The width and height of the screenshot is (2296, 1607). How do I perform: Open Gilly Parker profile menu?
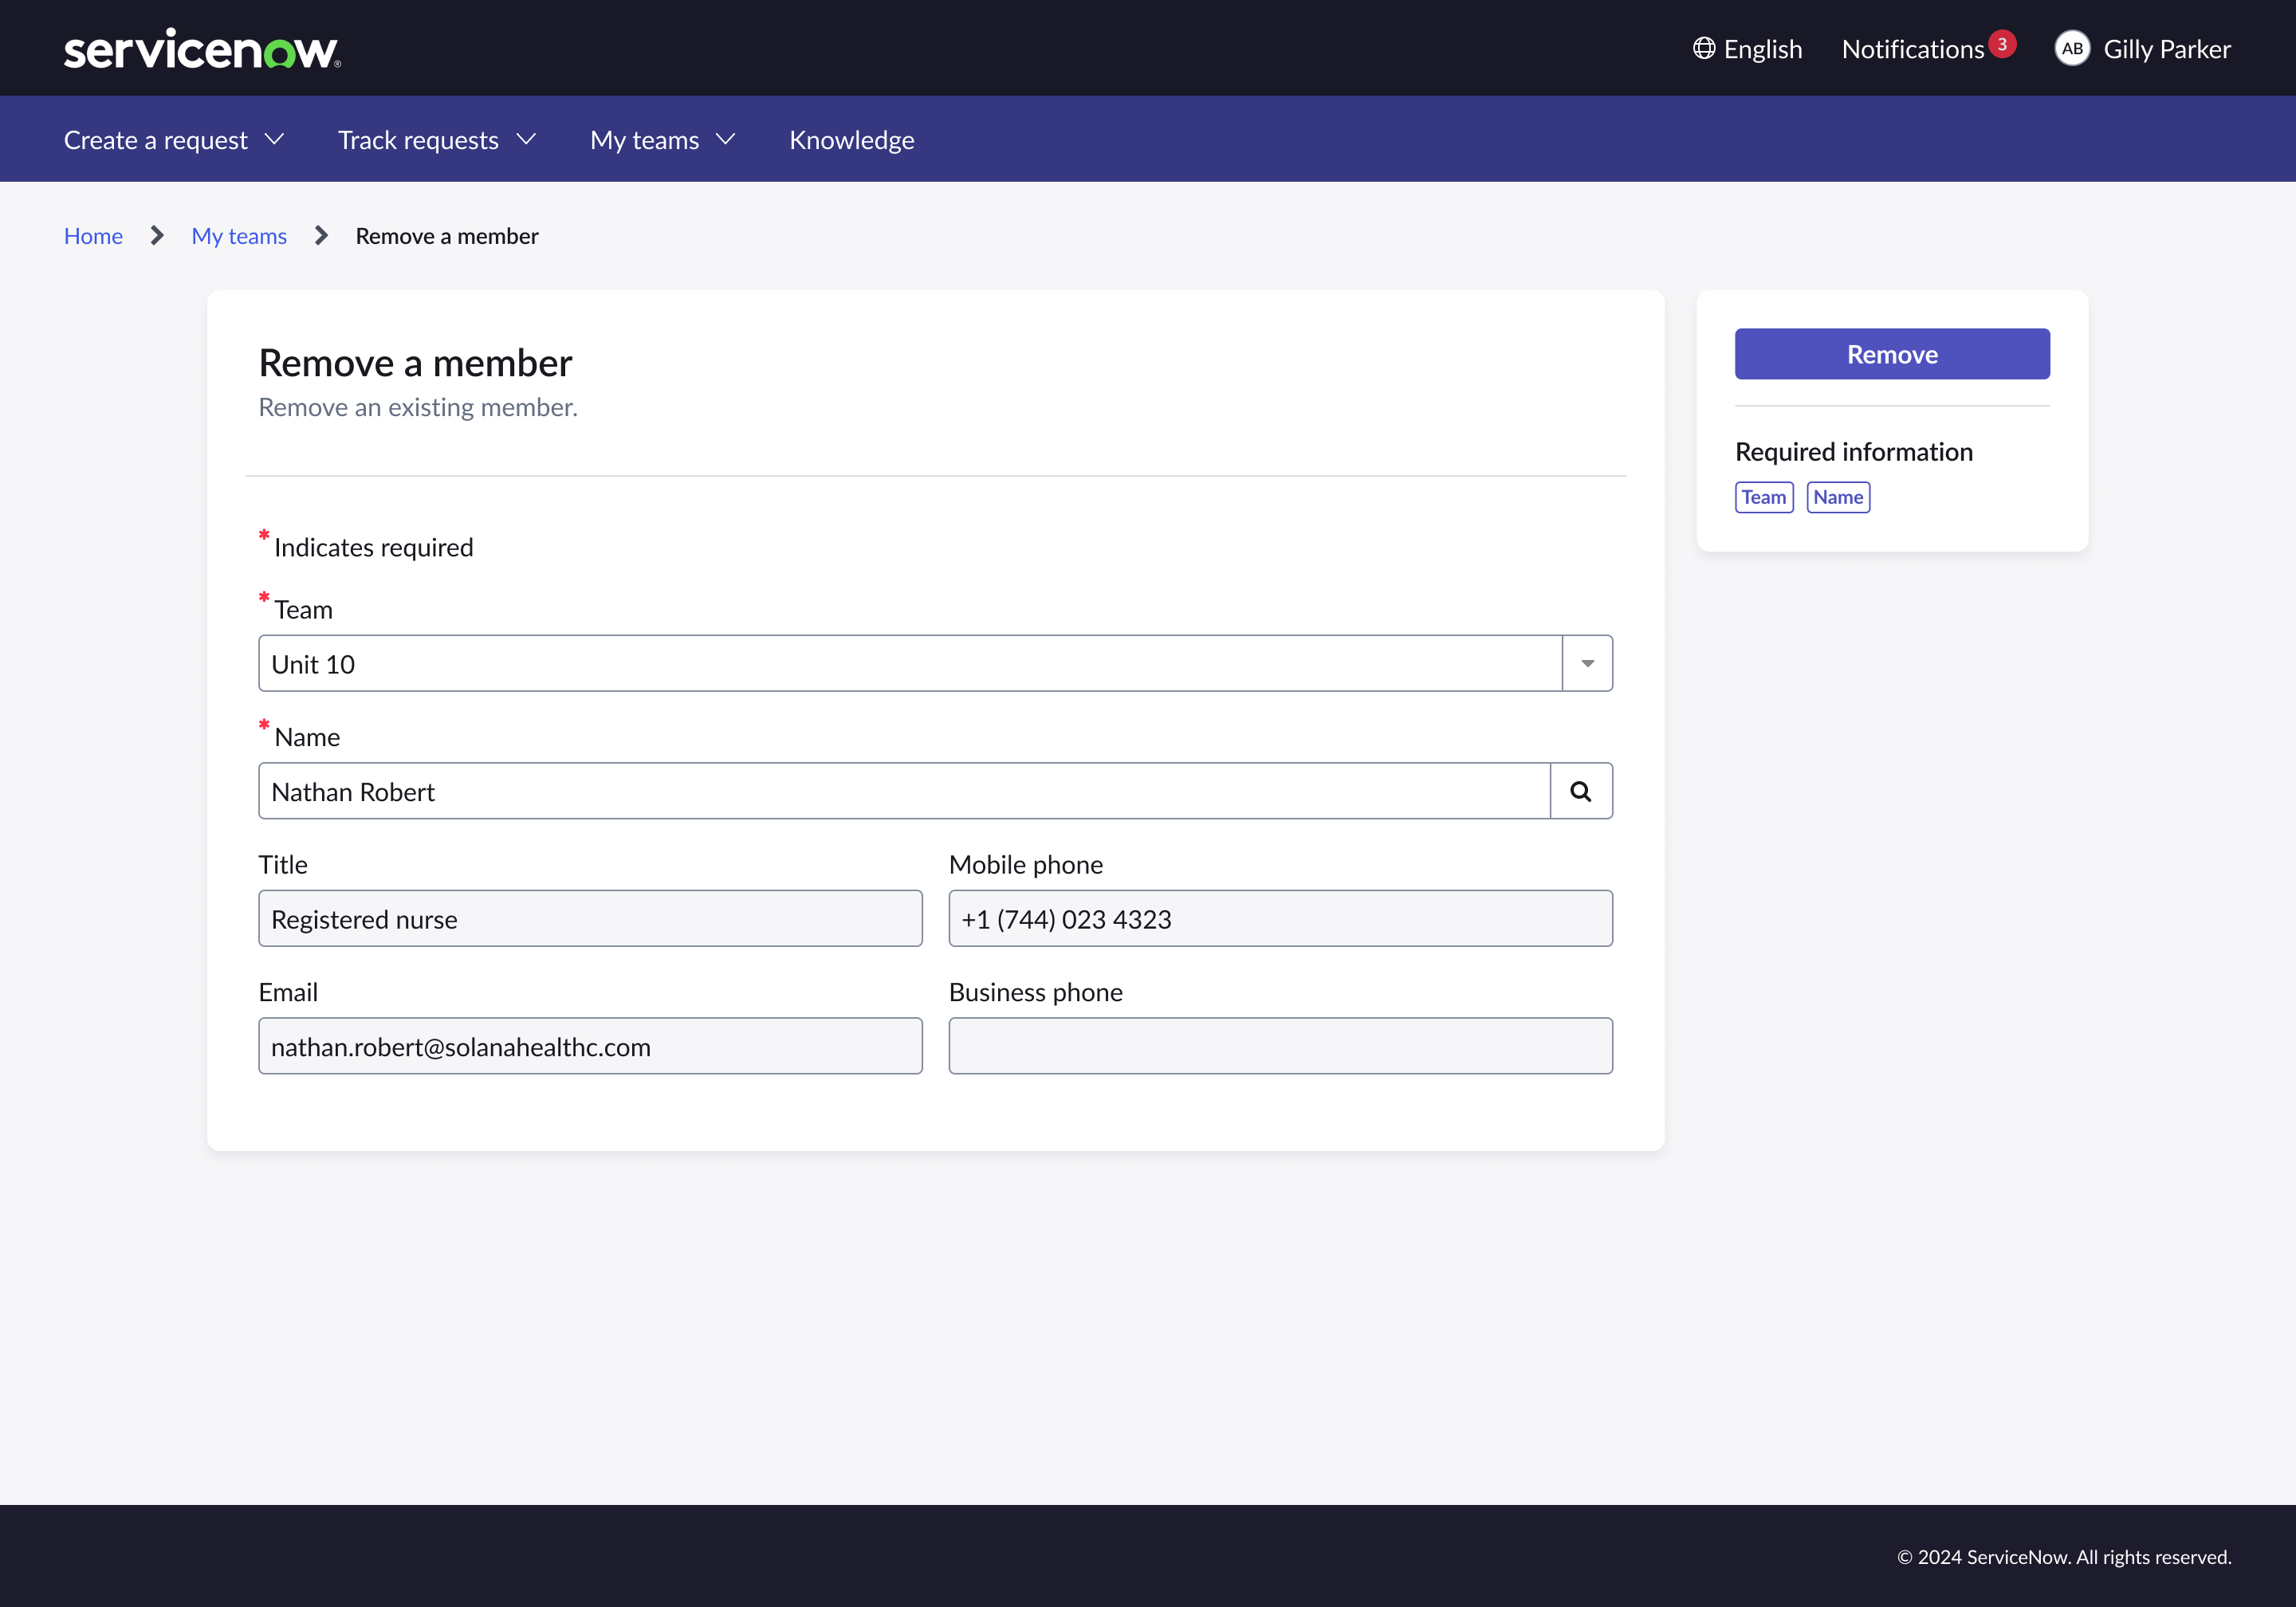(2167, 49)
